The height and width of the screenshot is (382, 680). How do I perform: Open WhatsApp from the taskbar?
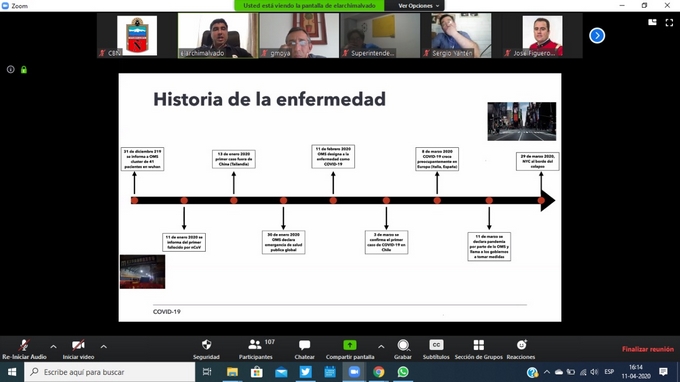[x=403, y=372]
